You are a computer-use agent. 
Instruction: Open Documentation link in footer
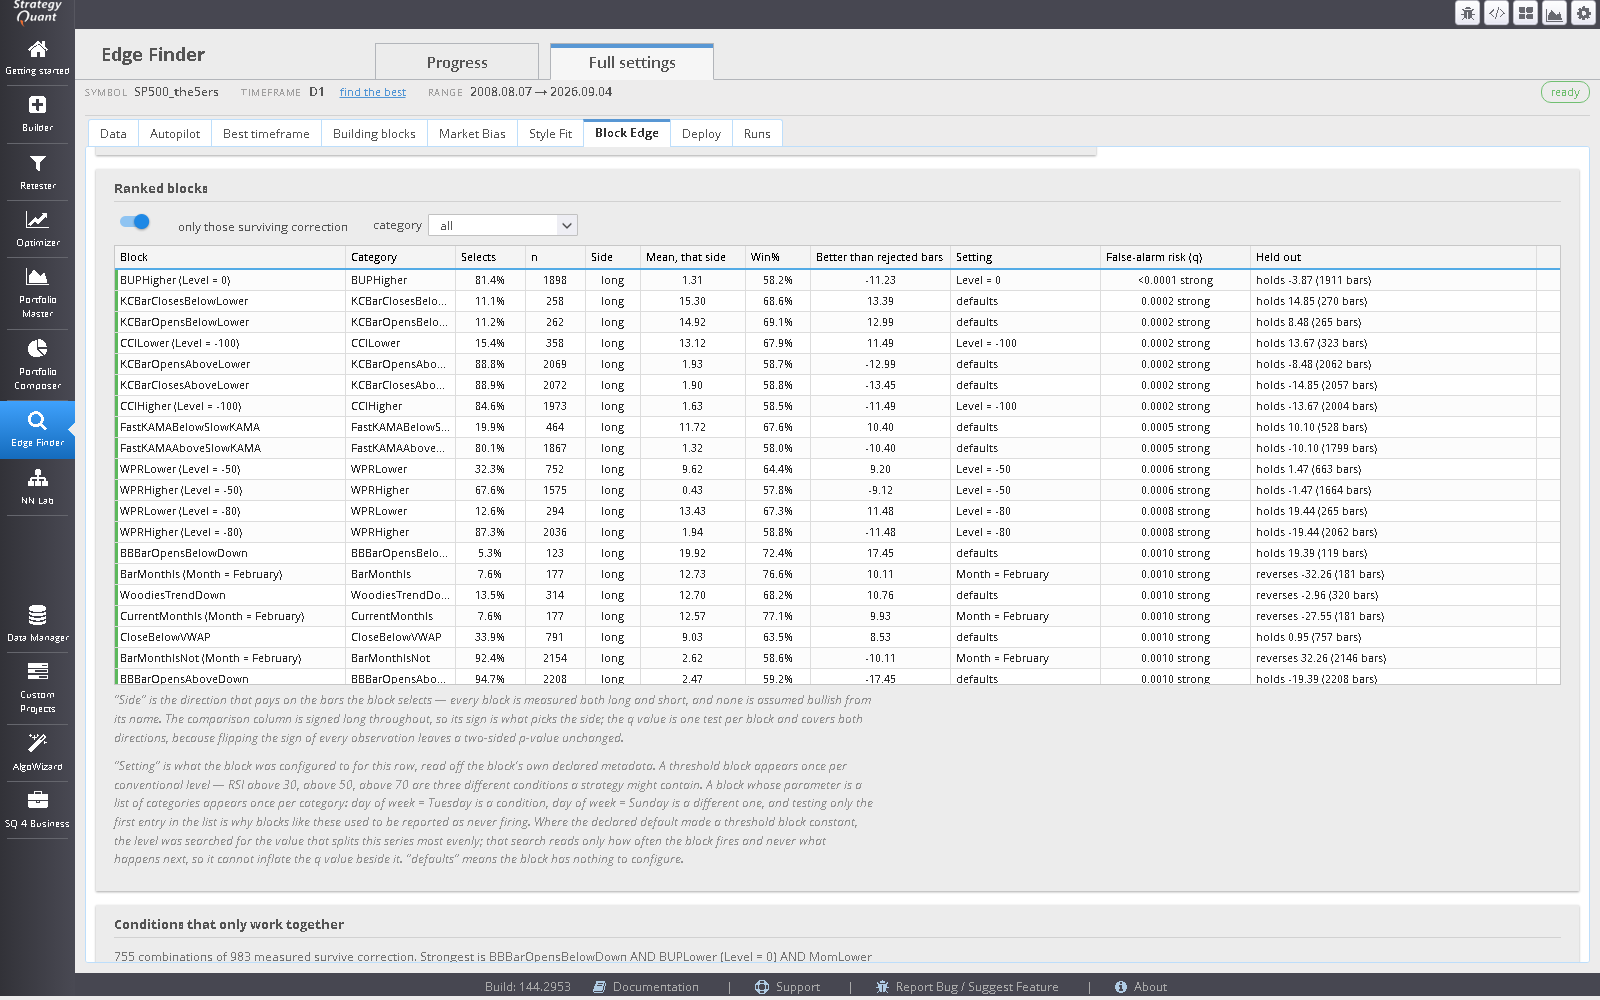point(646,987)
